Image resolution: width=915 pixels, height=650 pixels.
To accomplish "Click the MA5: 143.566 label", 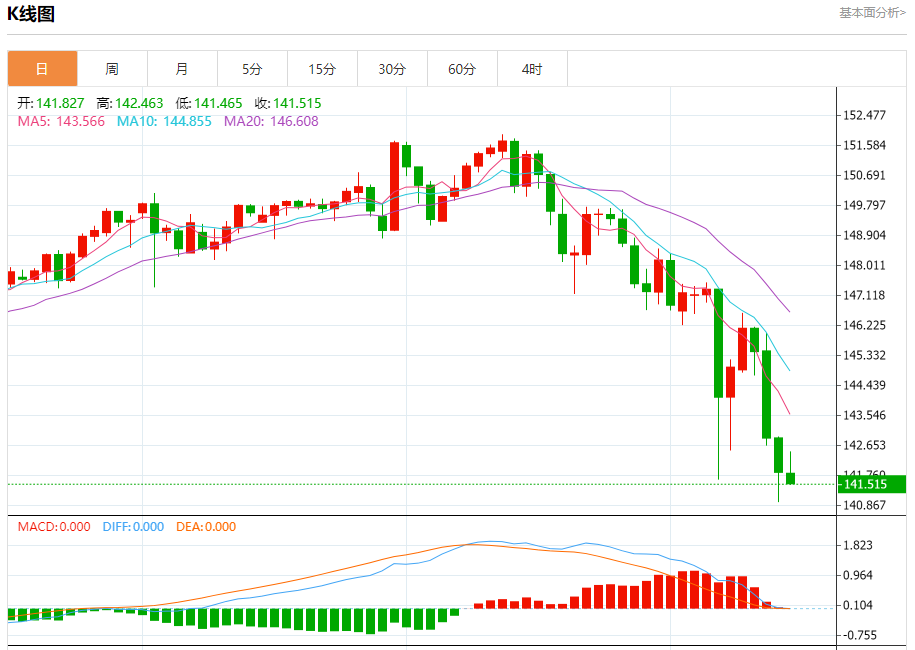I will [x=61, y=121].
